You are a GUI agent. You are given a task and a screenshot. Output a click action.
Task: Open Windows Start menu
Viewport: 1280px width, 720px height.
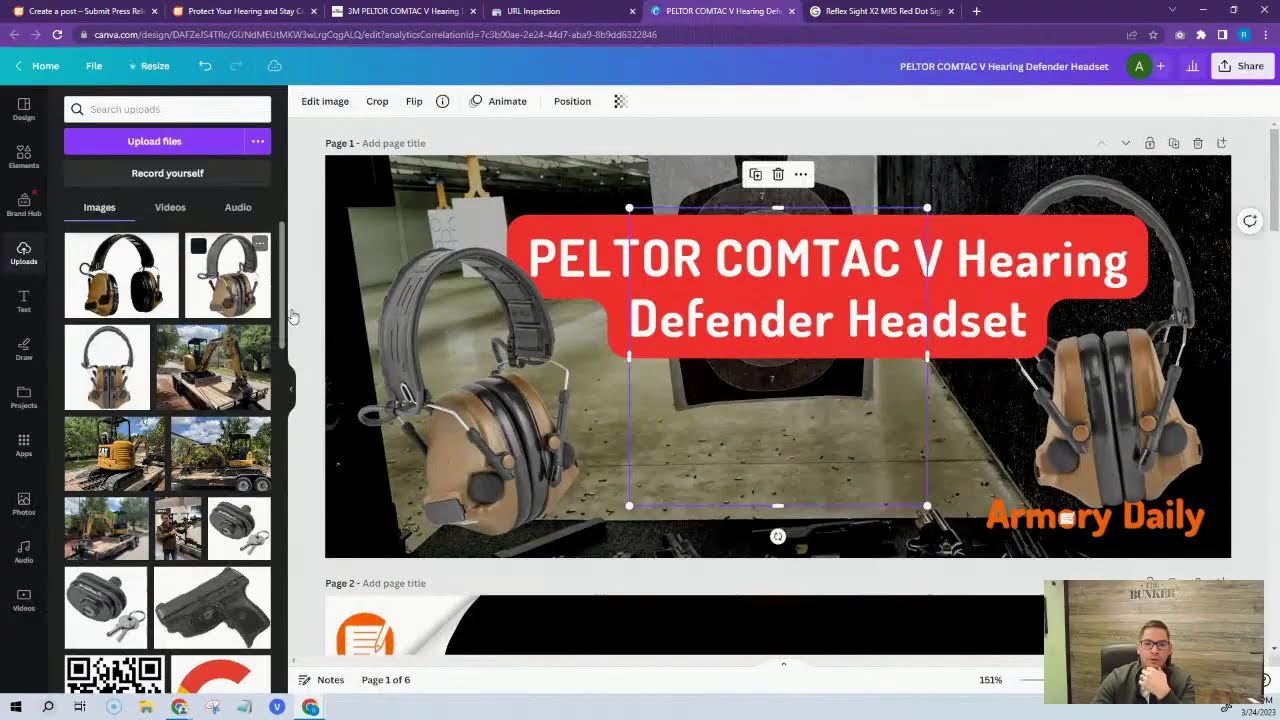pos(16,707)
